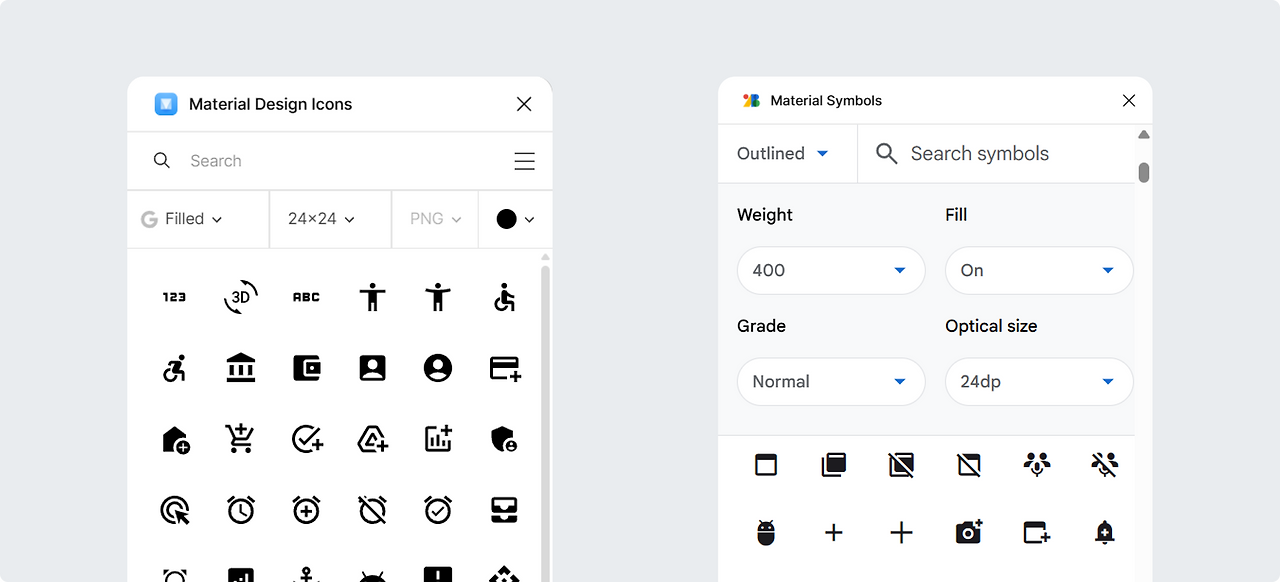Open the PNG format dropdown
1280x582 pixels.
tap(435, 219)
